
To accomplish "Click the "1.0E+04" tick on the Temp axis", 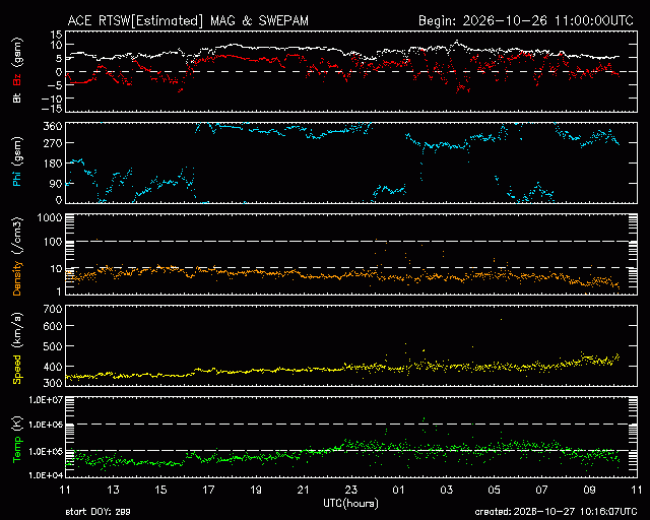I will pyautogui.click(x=46, y=475).
